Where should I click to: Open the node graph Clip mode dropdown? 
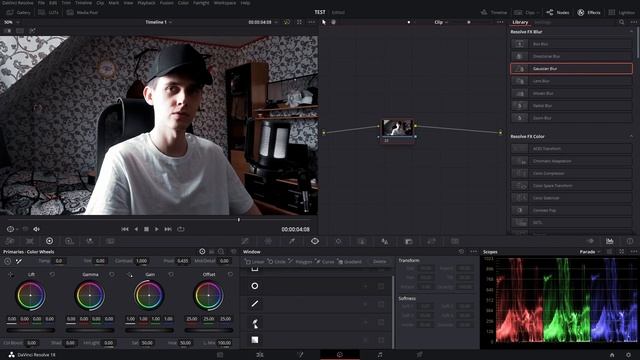[x=440, y=22]
